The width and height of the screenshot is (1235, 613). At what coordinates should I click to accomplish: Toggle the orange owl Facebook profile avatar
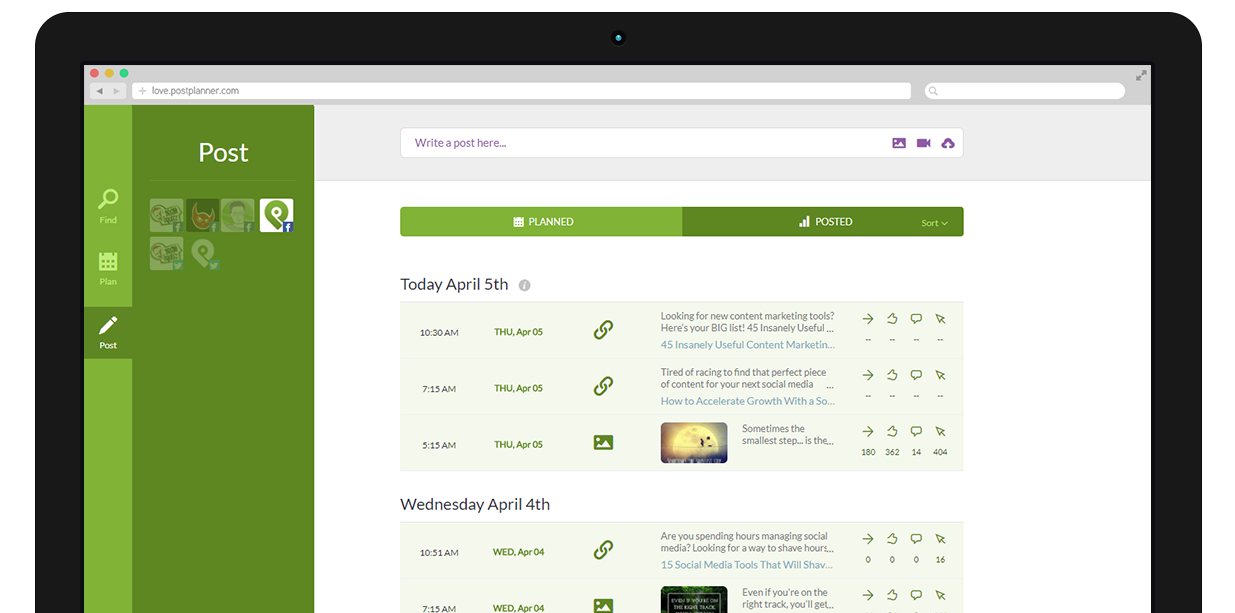(x=202, y=215)
